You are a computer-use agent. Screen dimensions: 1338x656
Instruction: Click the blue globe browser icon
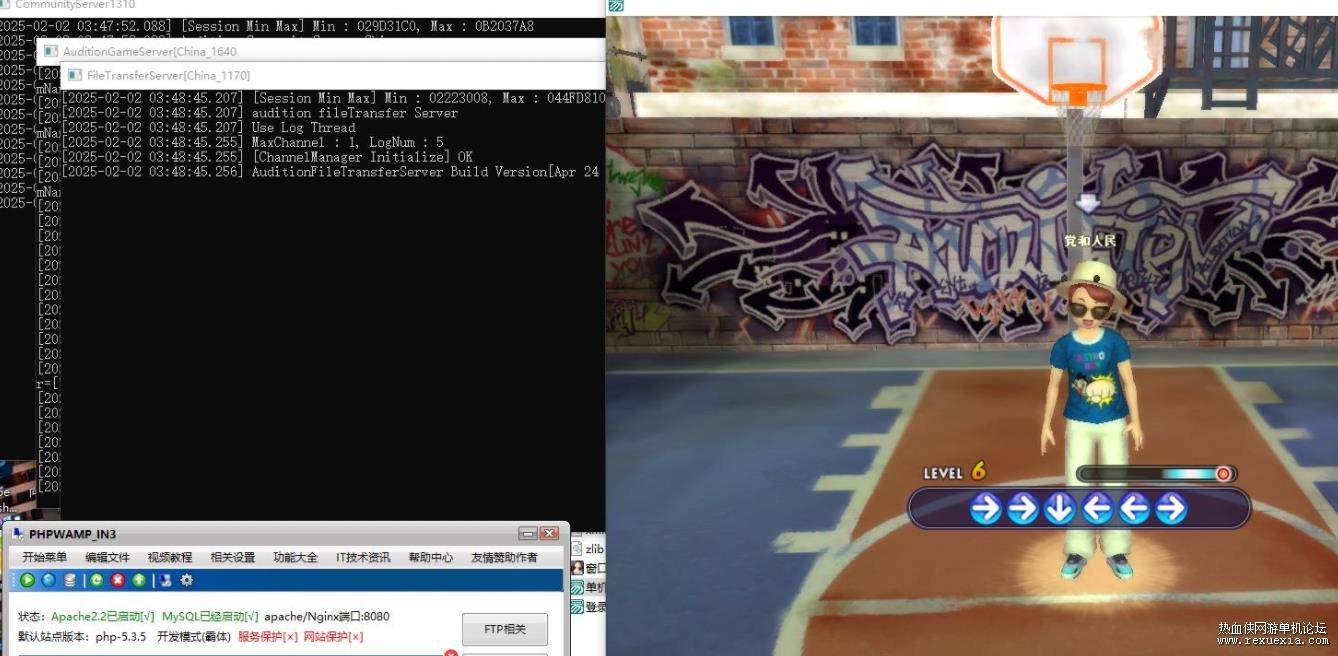pos(48,580)
